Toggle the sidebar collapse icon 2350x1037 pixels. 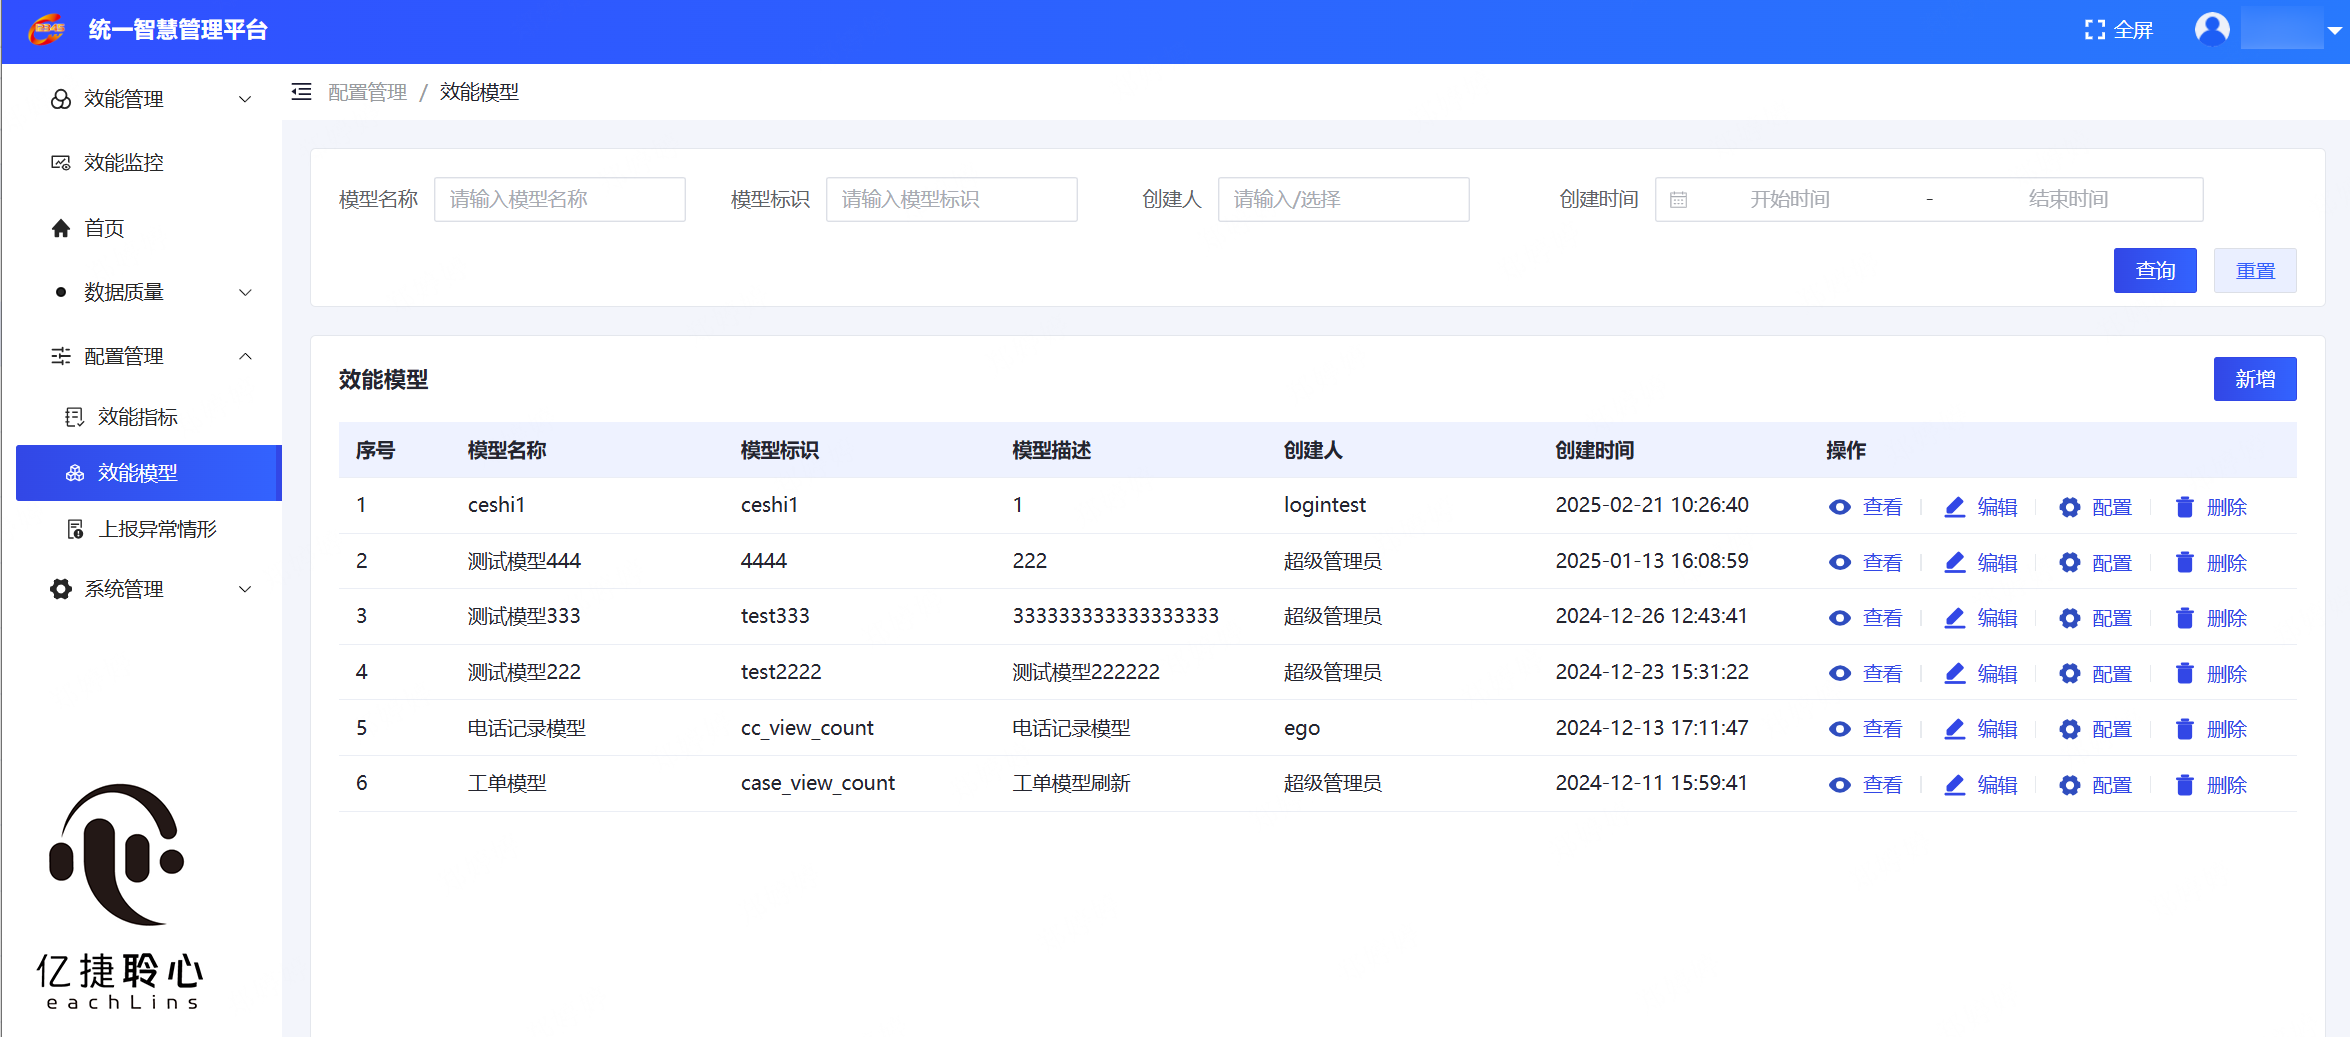(301, 92)
